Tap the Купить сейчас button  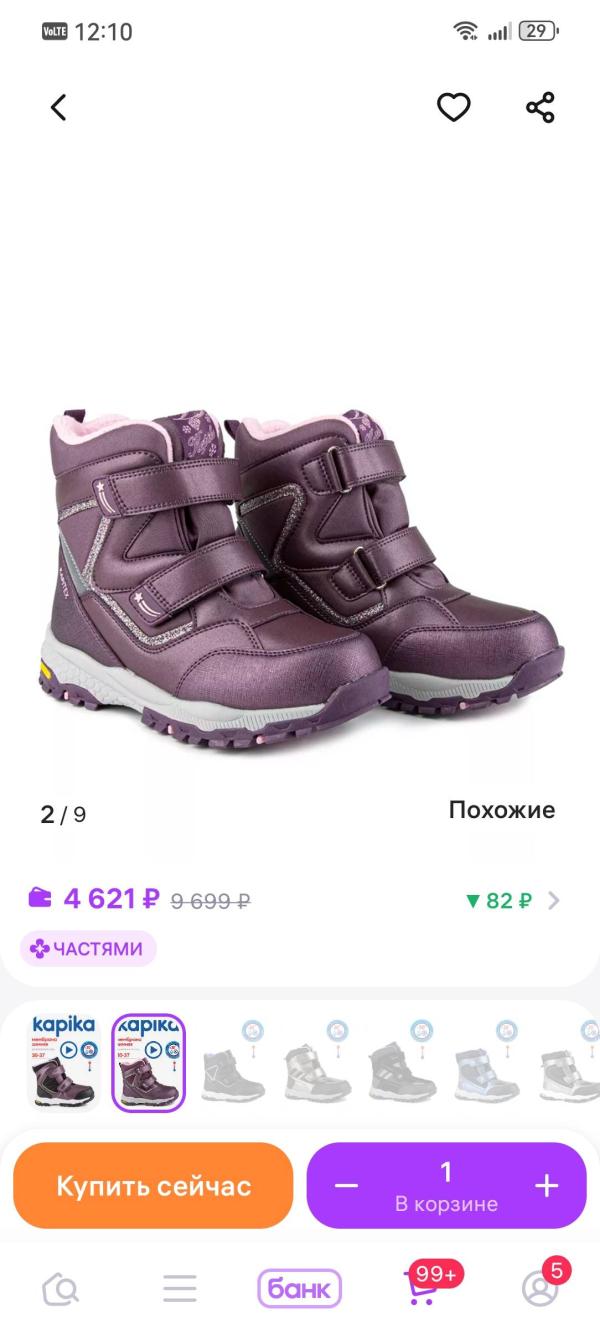[x=153, y=1186]
